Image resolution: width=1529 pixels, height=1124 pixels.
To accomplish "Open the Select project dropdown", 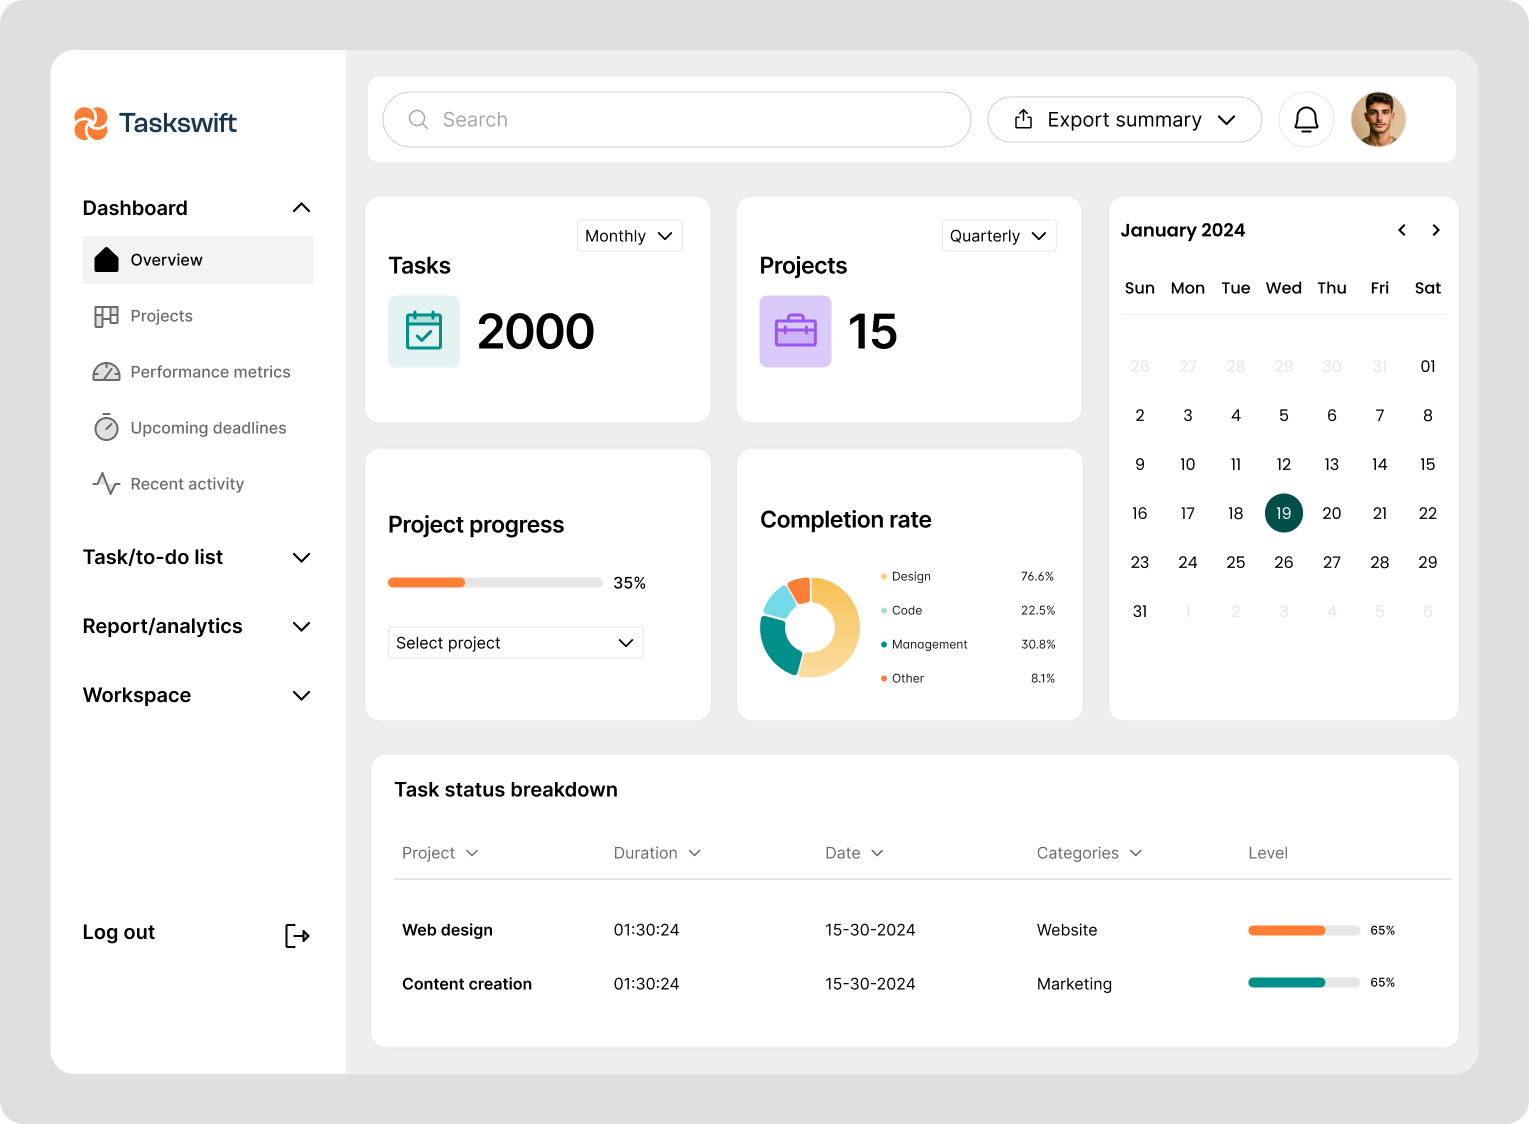I will (515, 642).
